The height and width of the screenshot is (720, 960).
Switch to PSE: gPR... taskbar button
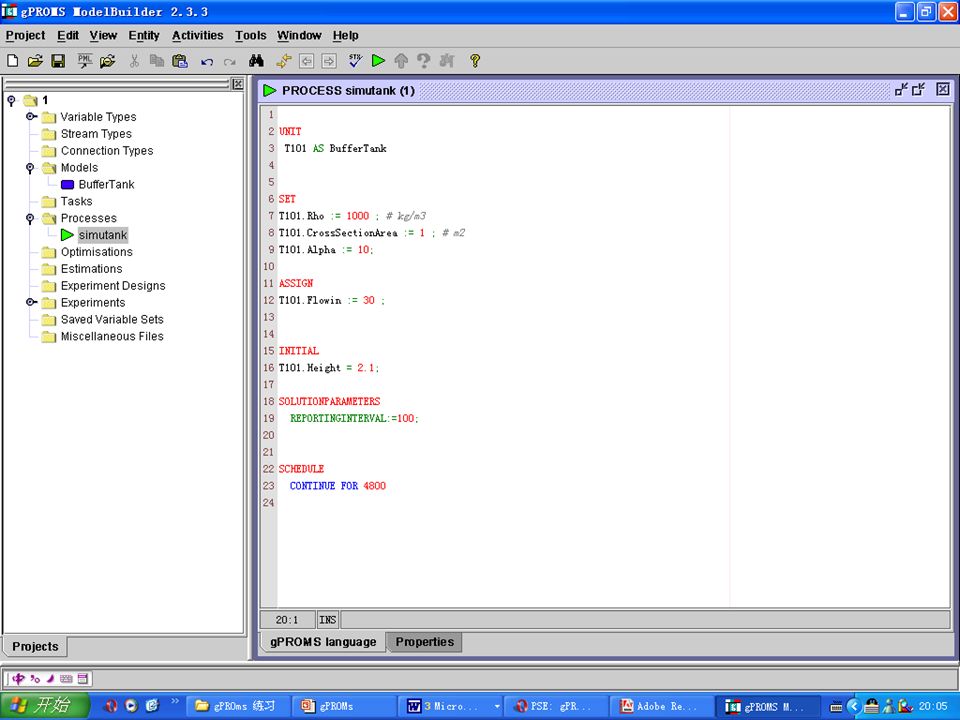click(555, 706)
